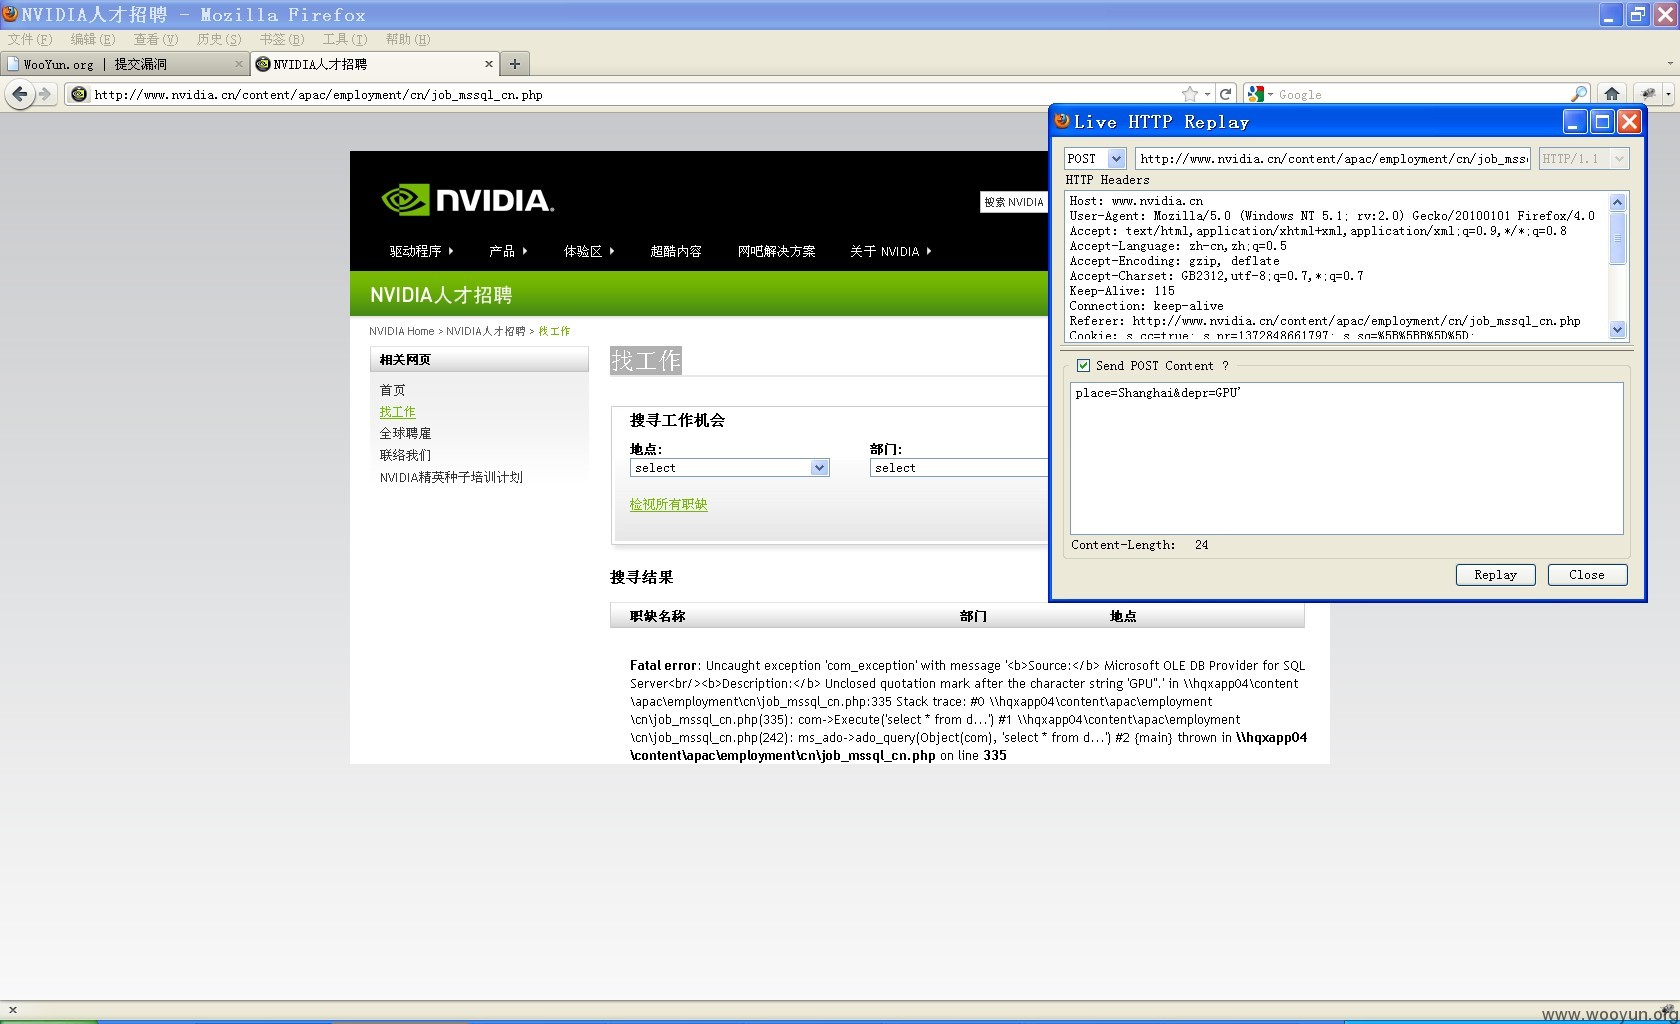Open the HTTP/1.1 version dropdown
Image resolution: width=1680 pixels, height=1024 pixels.
click(1619, 158)
